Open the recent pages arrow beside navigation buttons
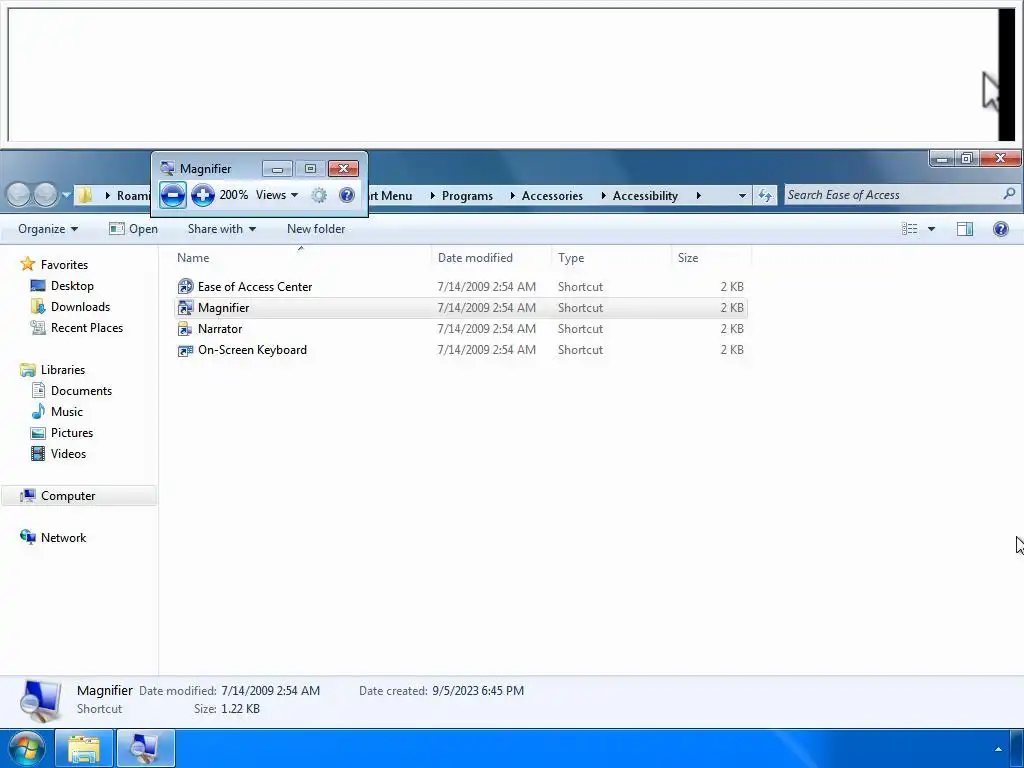The height and width of the screenshot is (768, 1024). pos(66,195)
